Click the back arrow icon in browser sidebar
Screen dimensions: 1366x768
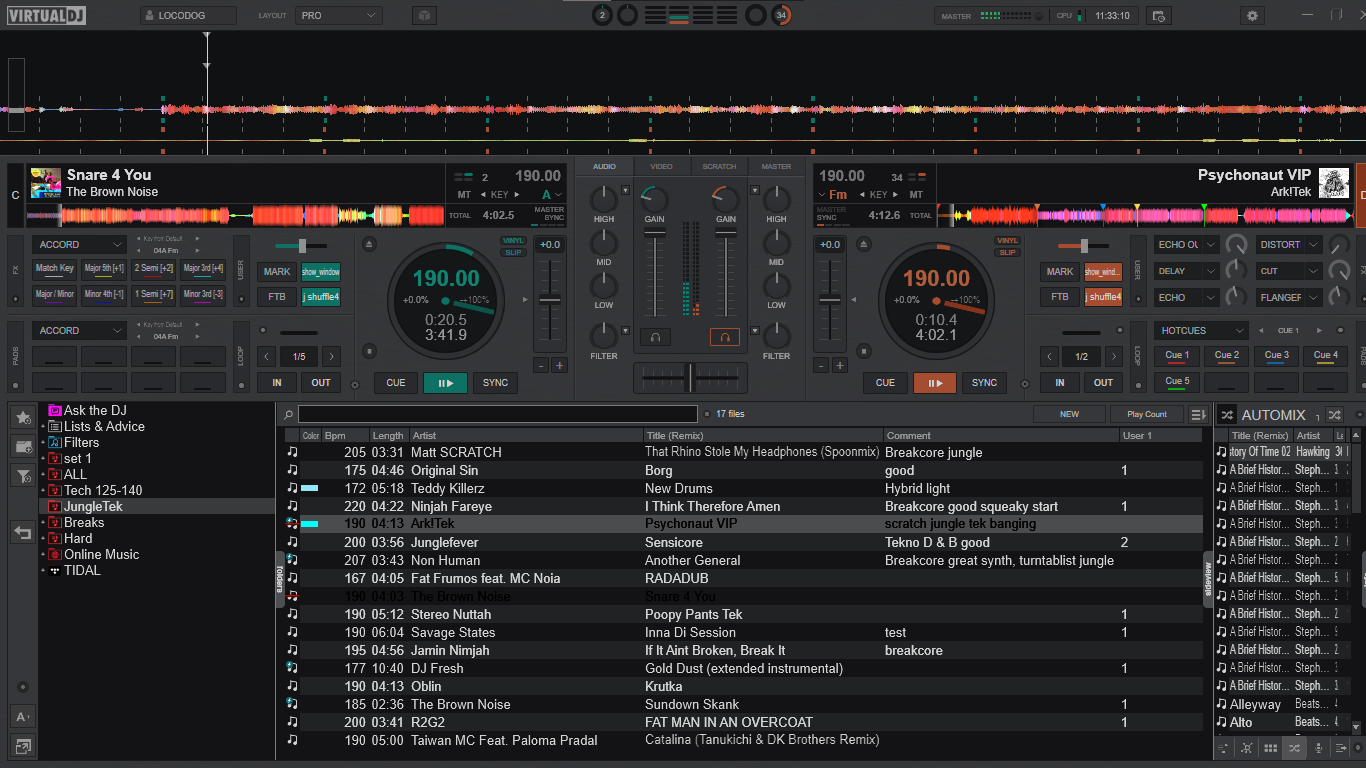pyautogui.click(x=22, y=532)
